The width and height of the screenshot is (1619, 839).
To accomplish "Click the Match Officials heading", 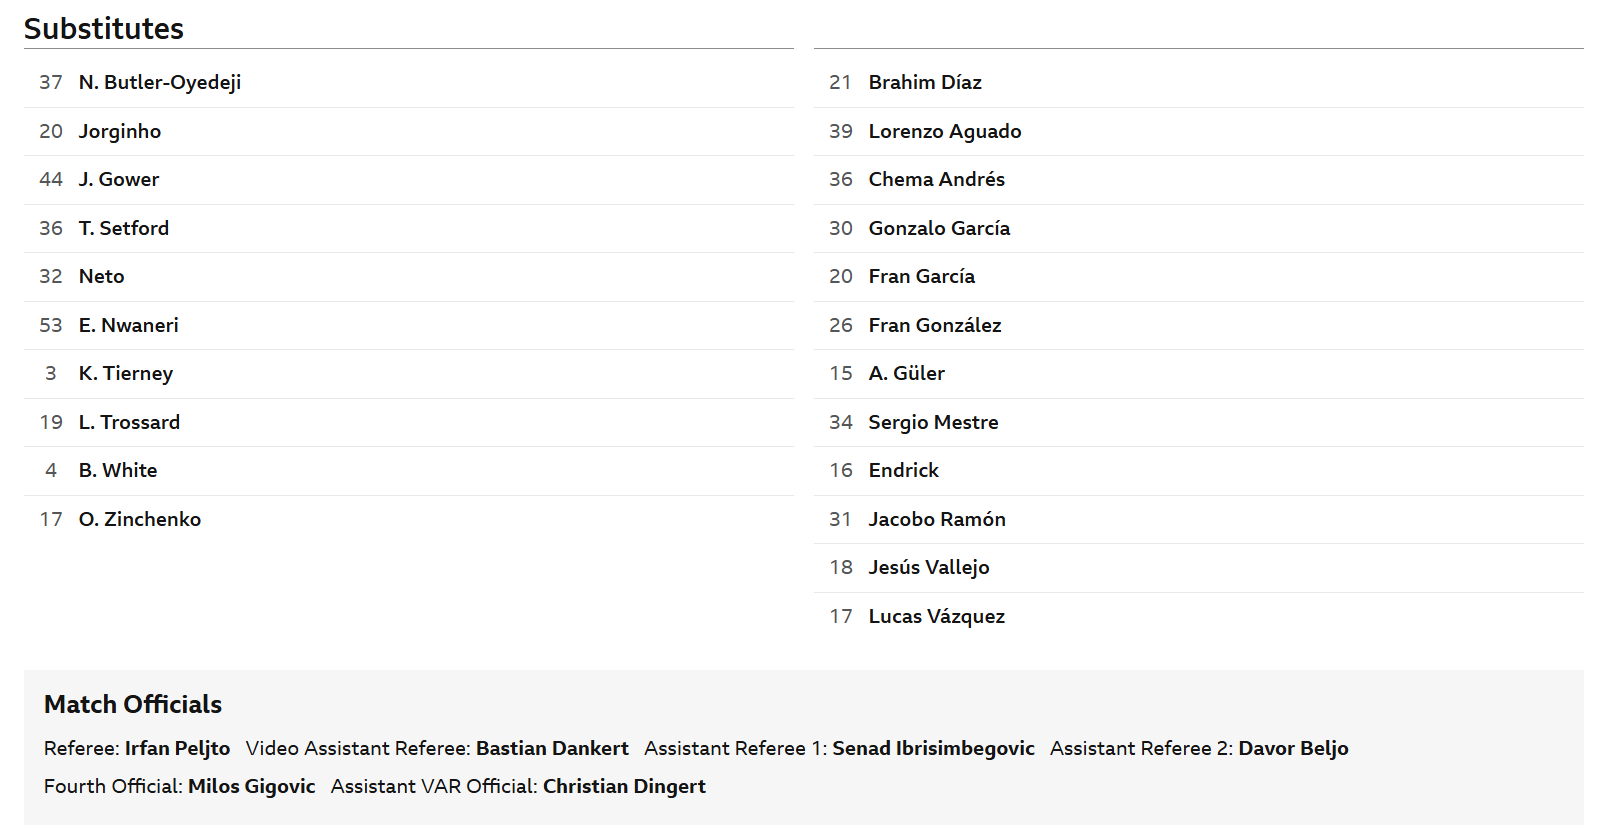I will (x=133, y=705).
